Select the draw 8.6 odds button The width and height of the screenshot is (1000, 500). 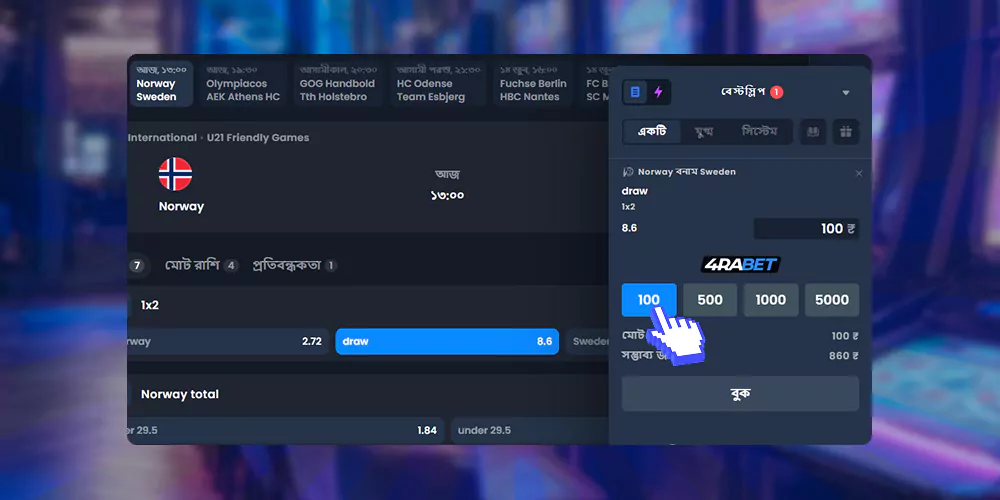[447, 341]
